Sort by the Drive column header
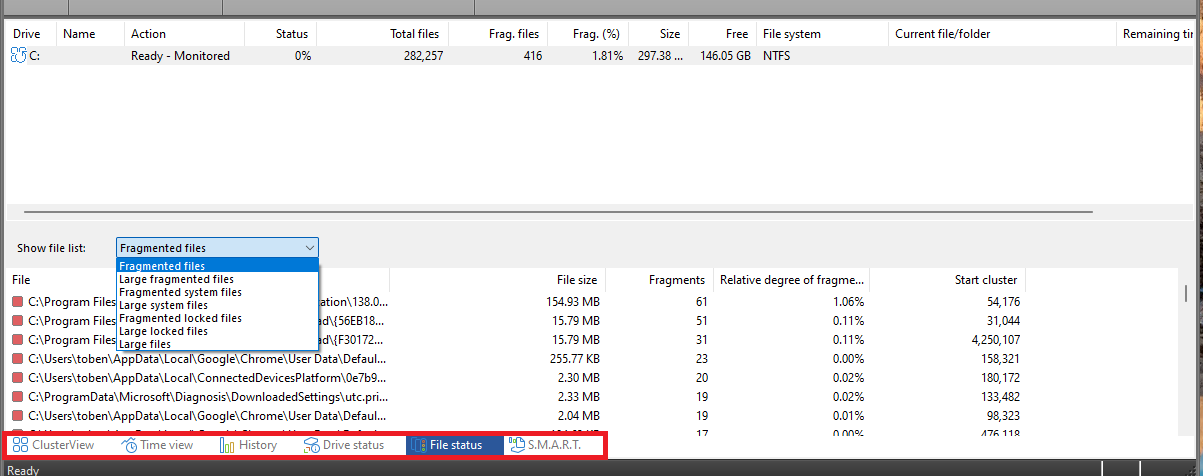This screenshot has width=1203, height=476. 31,34
